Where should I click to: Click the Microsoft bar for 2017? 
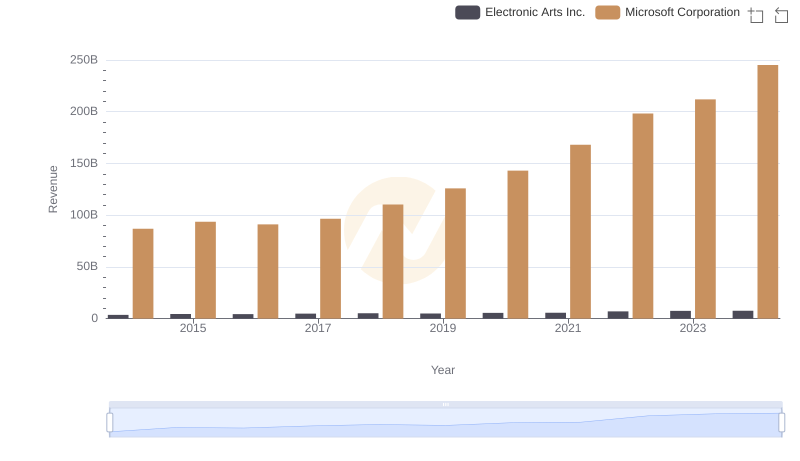(330, 268)
